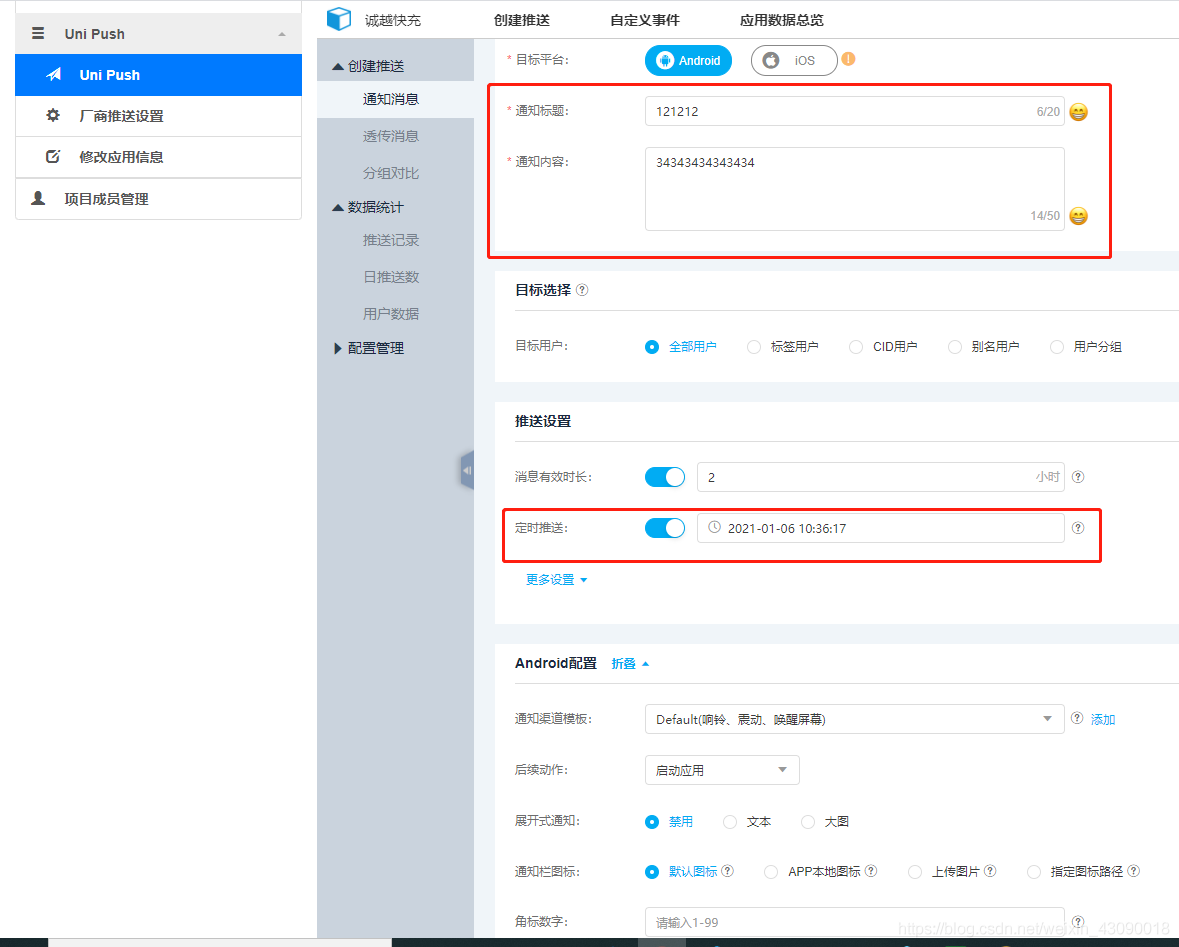Open the 后续动作 dropdown

click(722, 770)
